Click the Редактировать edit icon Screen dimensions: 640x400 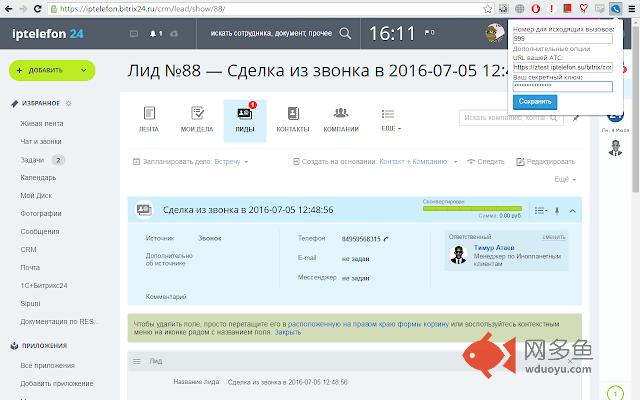click(x=520, y=161)
